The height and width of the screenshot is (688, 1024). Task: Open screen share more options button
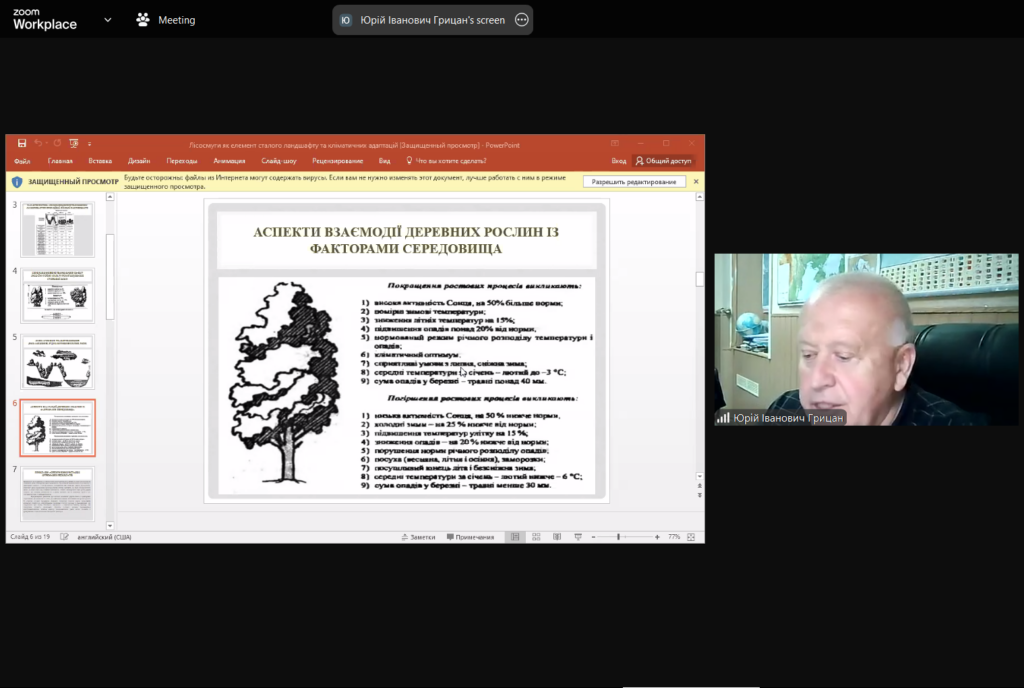[521, 20]
